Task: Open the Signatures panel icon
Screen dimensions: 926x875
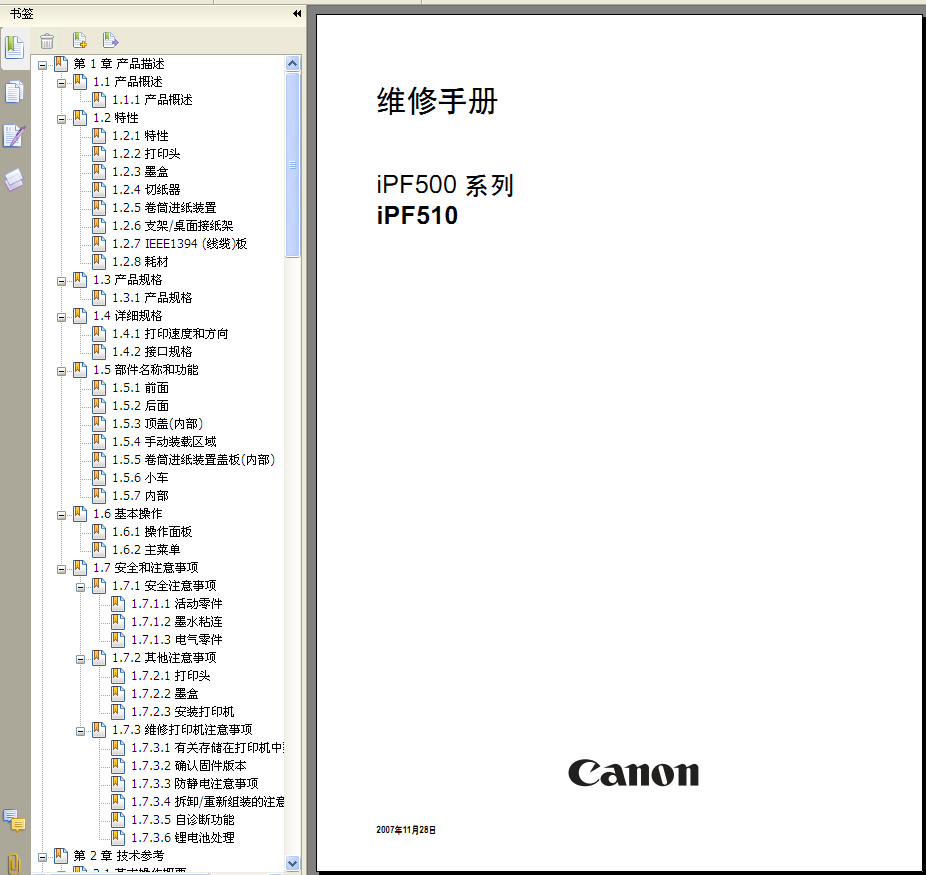Action: [14, 136]
